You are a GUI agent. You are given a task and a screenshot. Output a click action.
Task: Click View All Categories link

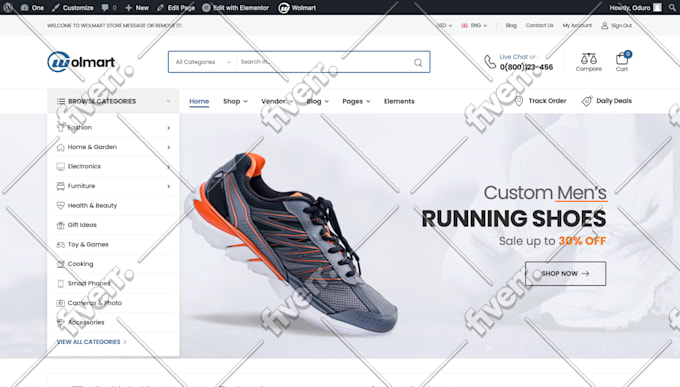coord(92,342)
